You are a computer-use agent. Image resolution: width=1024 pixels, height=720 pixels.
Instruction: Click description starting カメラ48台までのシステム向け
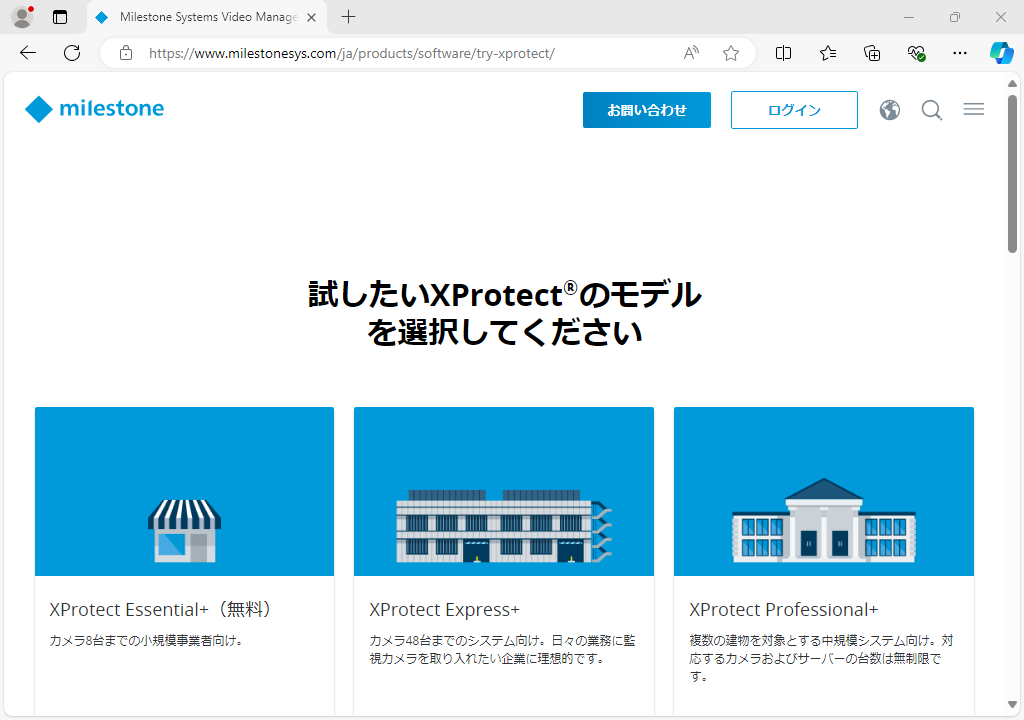[x=502, y=649]
